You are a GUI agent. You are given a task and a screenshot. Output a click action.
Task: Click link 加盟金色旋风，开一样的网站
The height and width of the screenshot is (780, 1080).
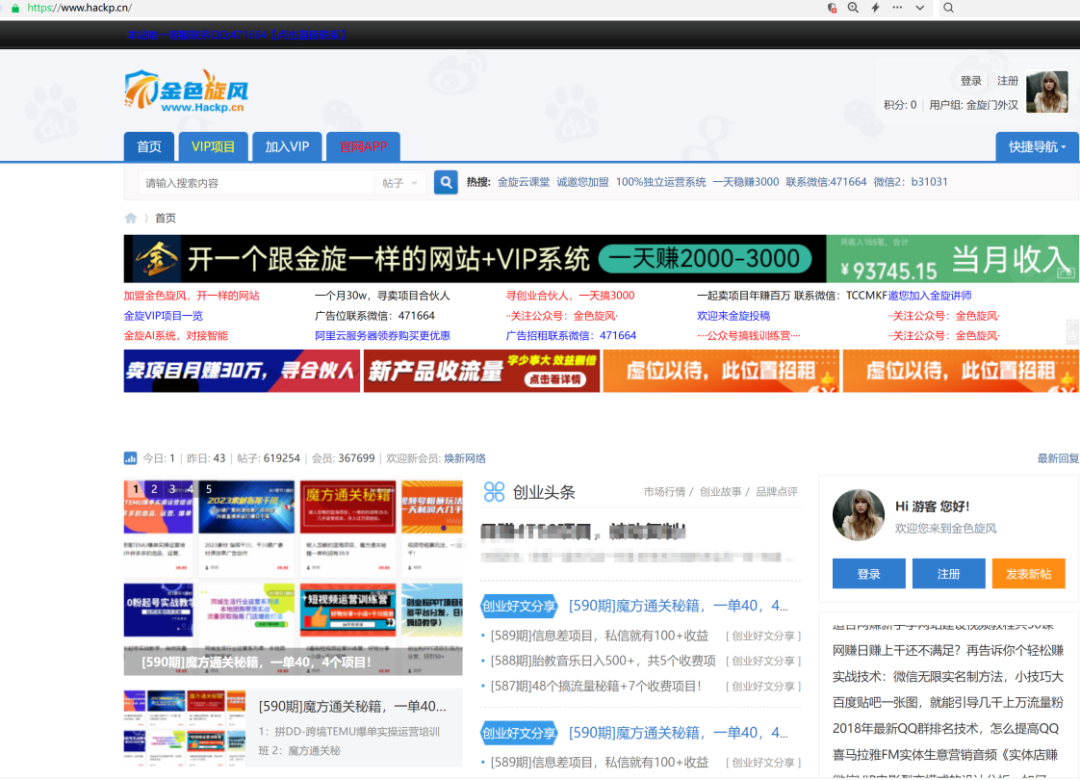click(191, 296)
